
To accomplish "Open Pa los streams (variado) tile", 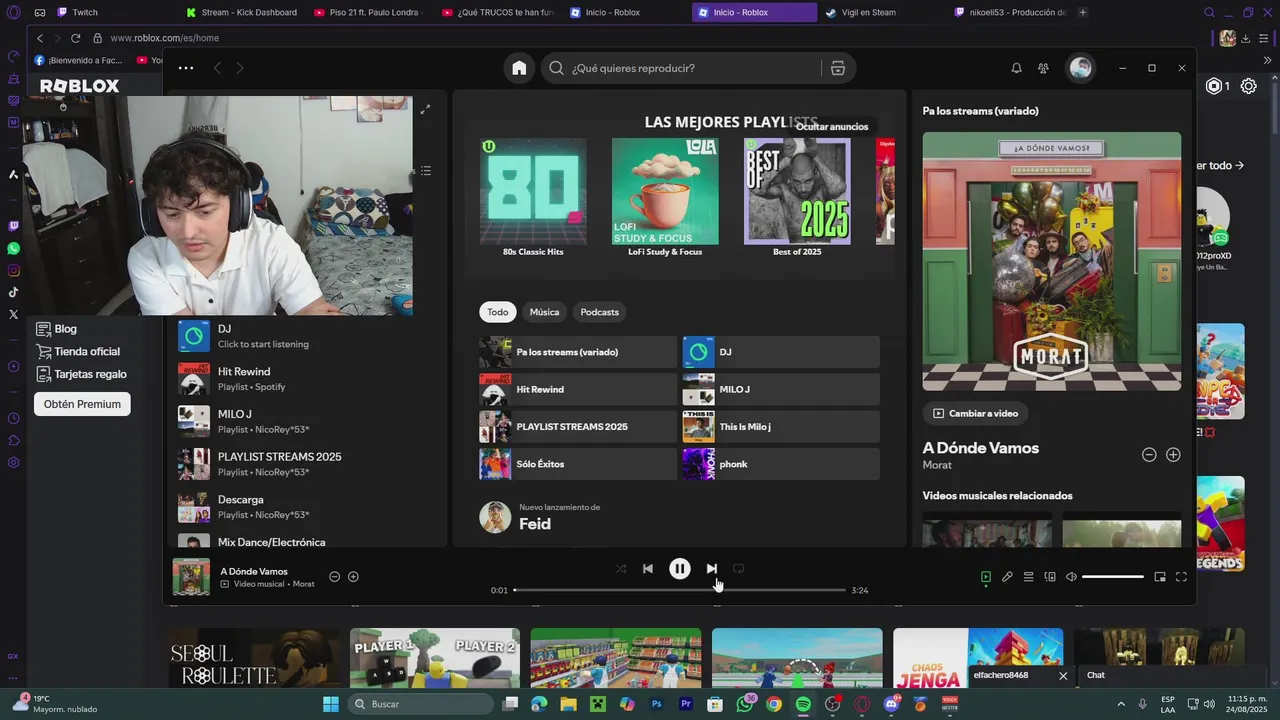I will (578, 352).
